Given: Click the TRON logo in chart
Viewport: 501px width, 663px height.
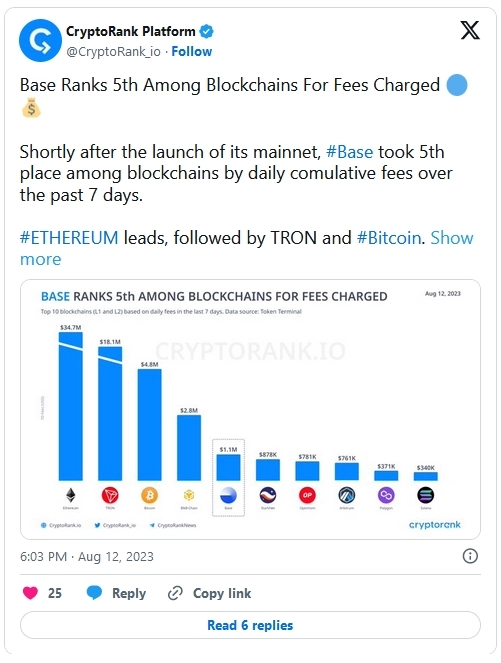Looking at the screenshot, I should click(110, 495).
